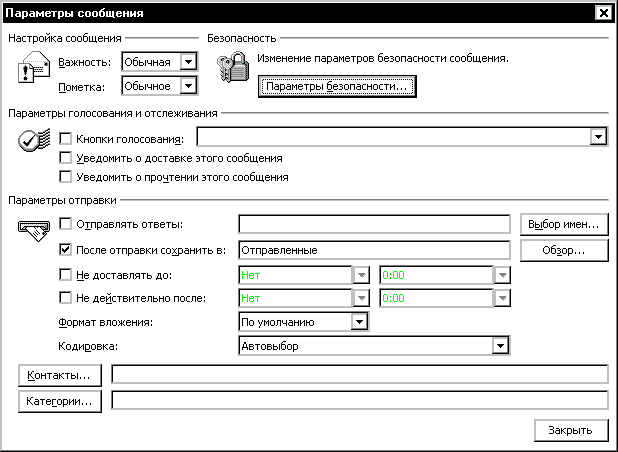The image size is (618, 452).
Task: Click the mail slot delivery icon
Action: pyautogui.click(x=34, y=231)
